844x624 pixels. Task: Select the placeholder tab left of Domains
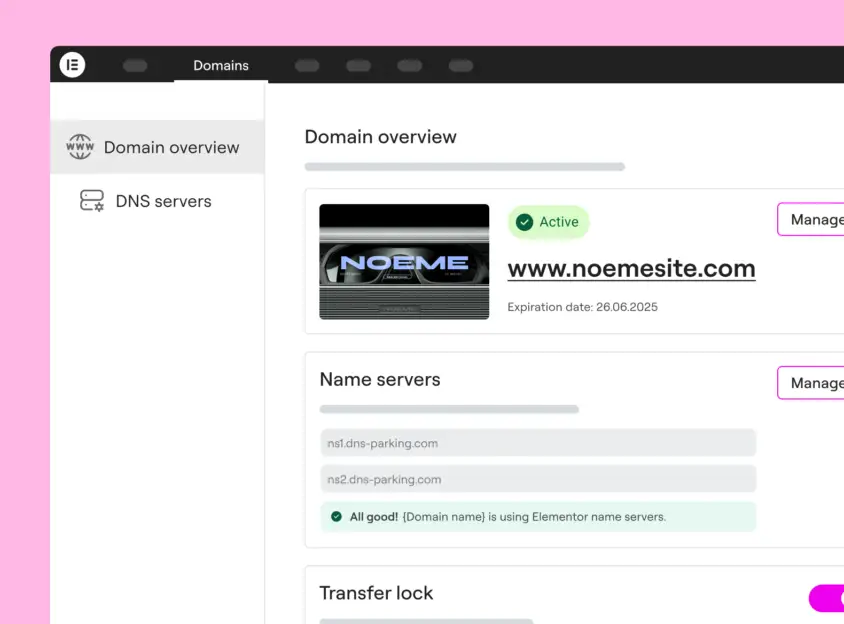tap(135, 66)
